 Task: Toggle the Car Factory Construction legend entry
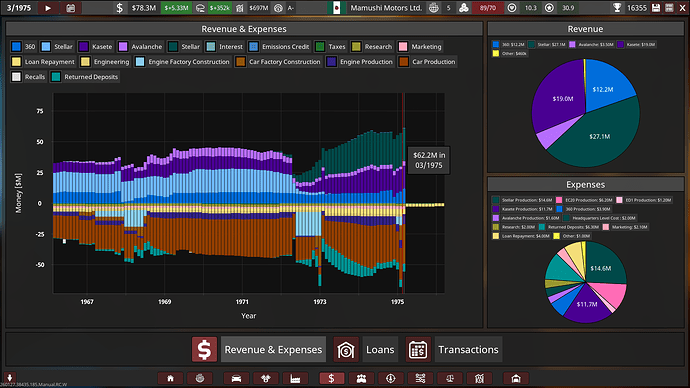coord(278,62)
